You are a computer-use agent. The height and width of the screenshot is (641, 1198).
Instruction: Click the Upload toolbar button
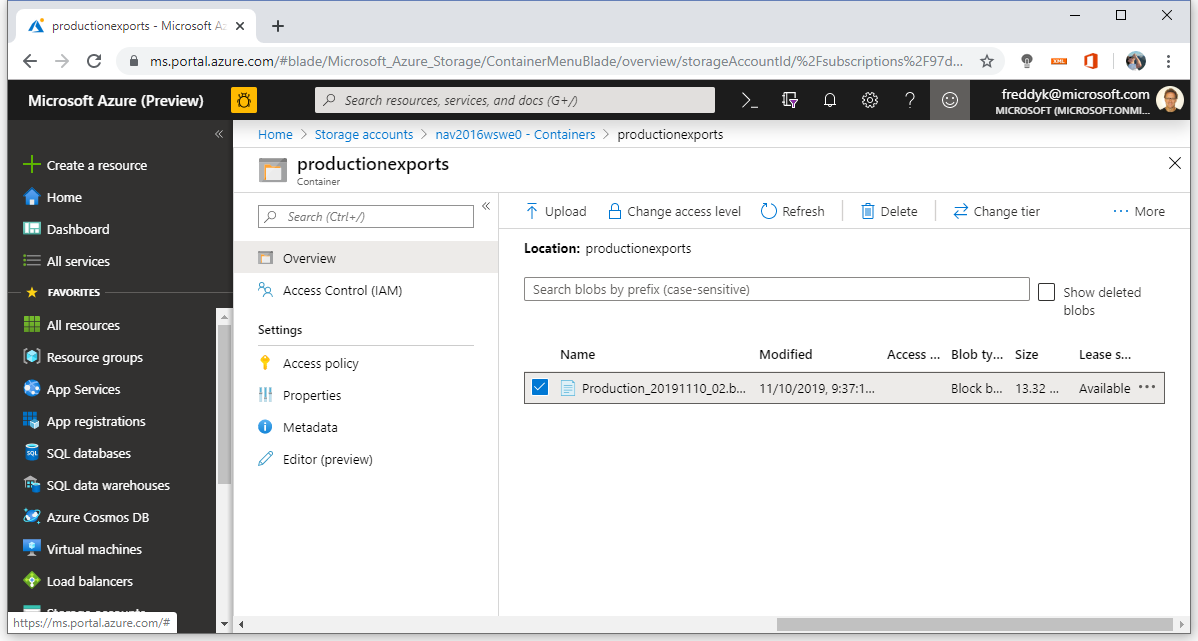tap(555, 212)
